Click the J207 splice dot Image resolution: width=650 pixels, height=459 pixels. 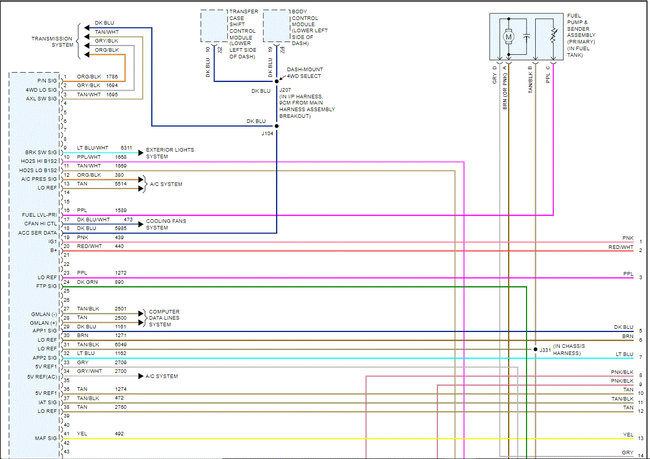tap(277, 81)
